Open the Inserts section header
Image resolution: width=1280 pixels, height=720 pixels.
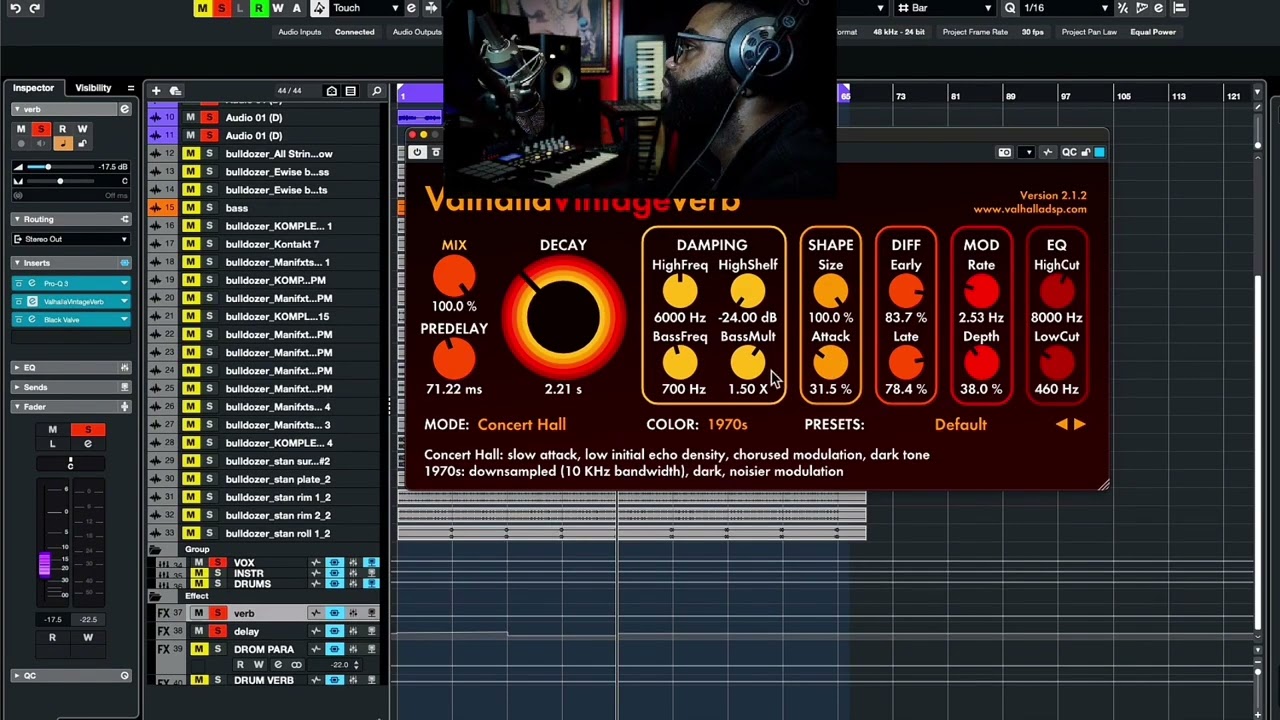coord(70,263)
